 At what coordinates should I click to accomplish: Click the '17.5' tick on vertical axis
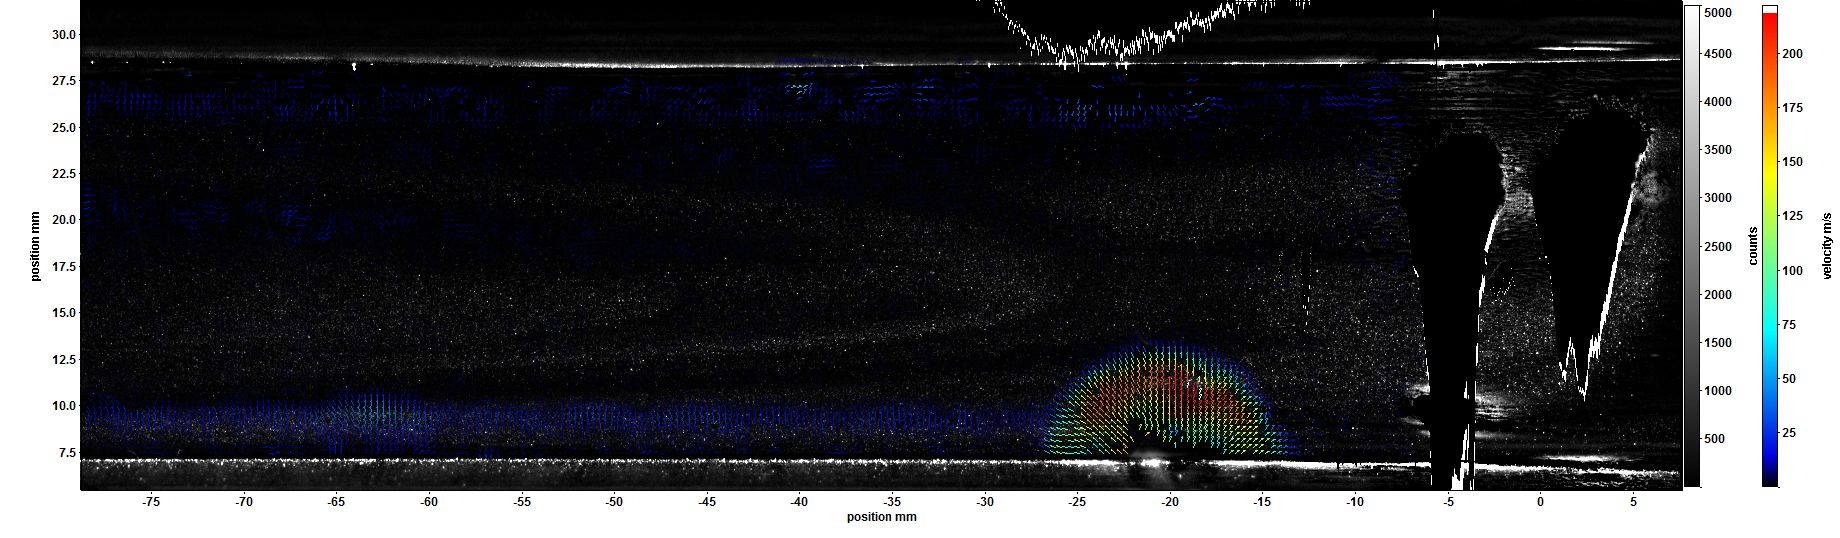tap(64, 267)
